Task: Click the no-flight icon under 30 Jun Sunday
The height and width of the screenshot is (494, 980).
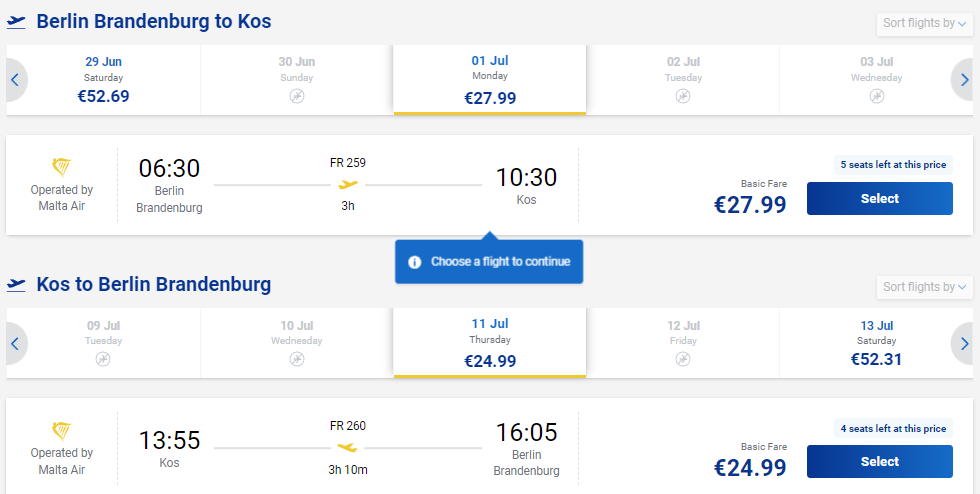Action: pos(297,96)
